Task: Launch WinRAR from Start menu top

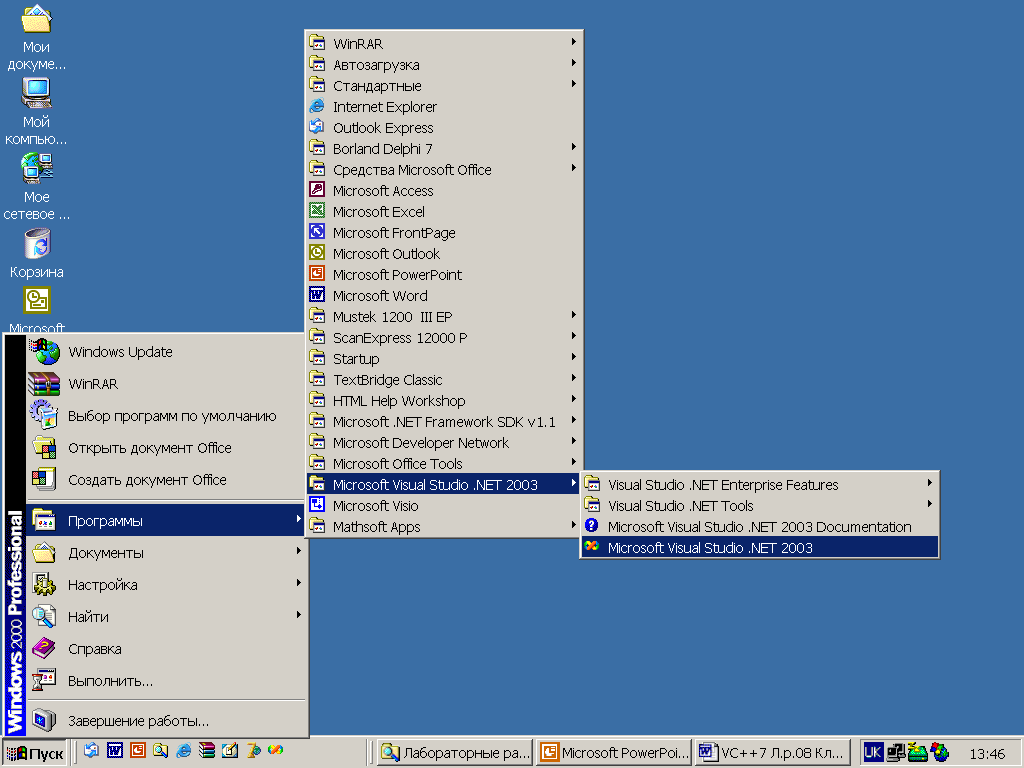Action: [x=166, y=383]
